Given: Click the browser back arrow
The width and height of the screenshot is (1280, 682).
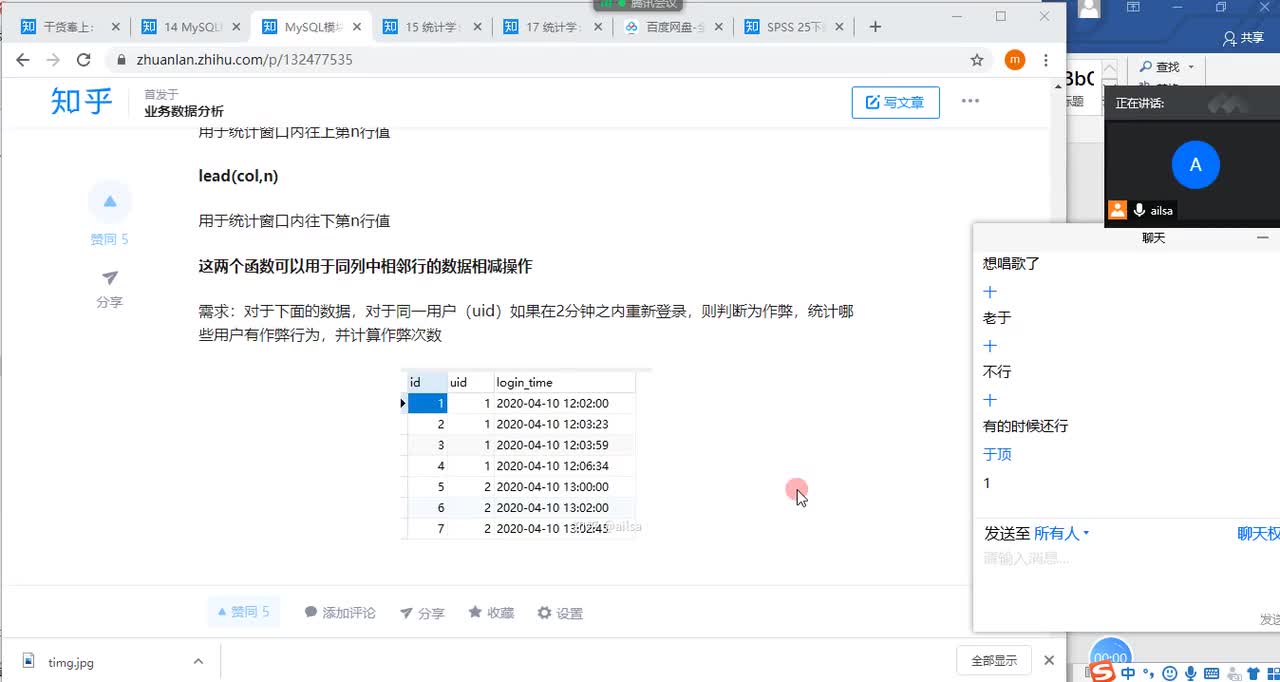Looking at the screenshot, I should (x=22, y=60).
